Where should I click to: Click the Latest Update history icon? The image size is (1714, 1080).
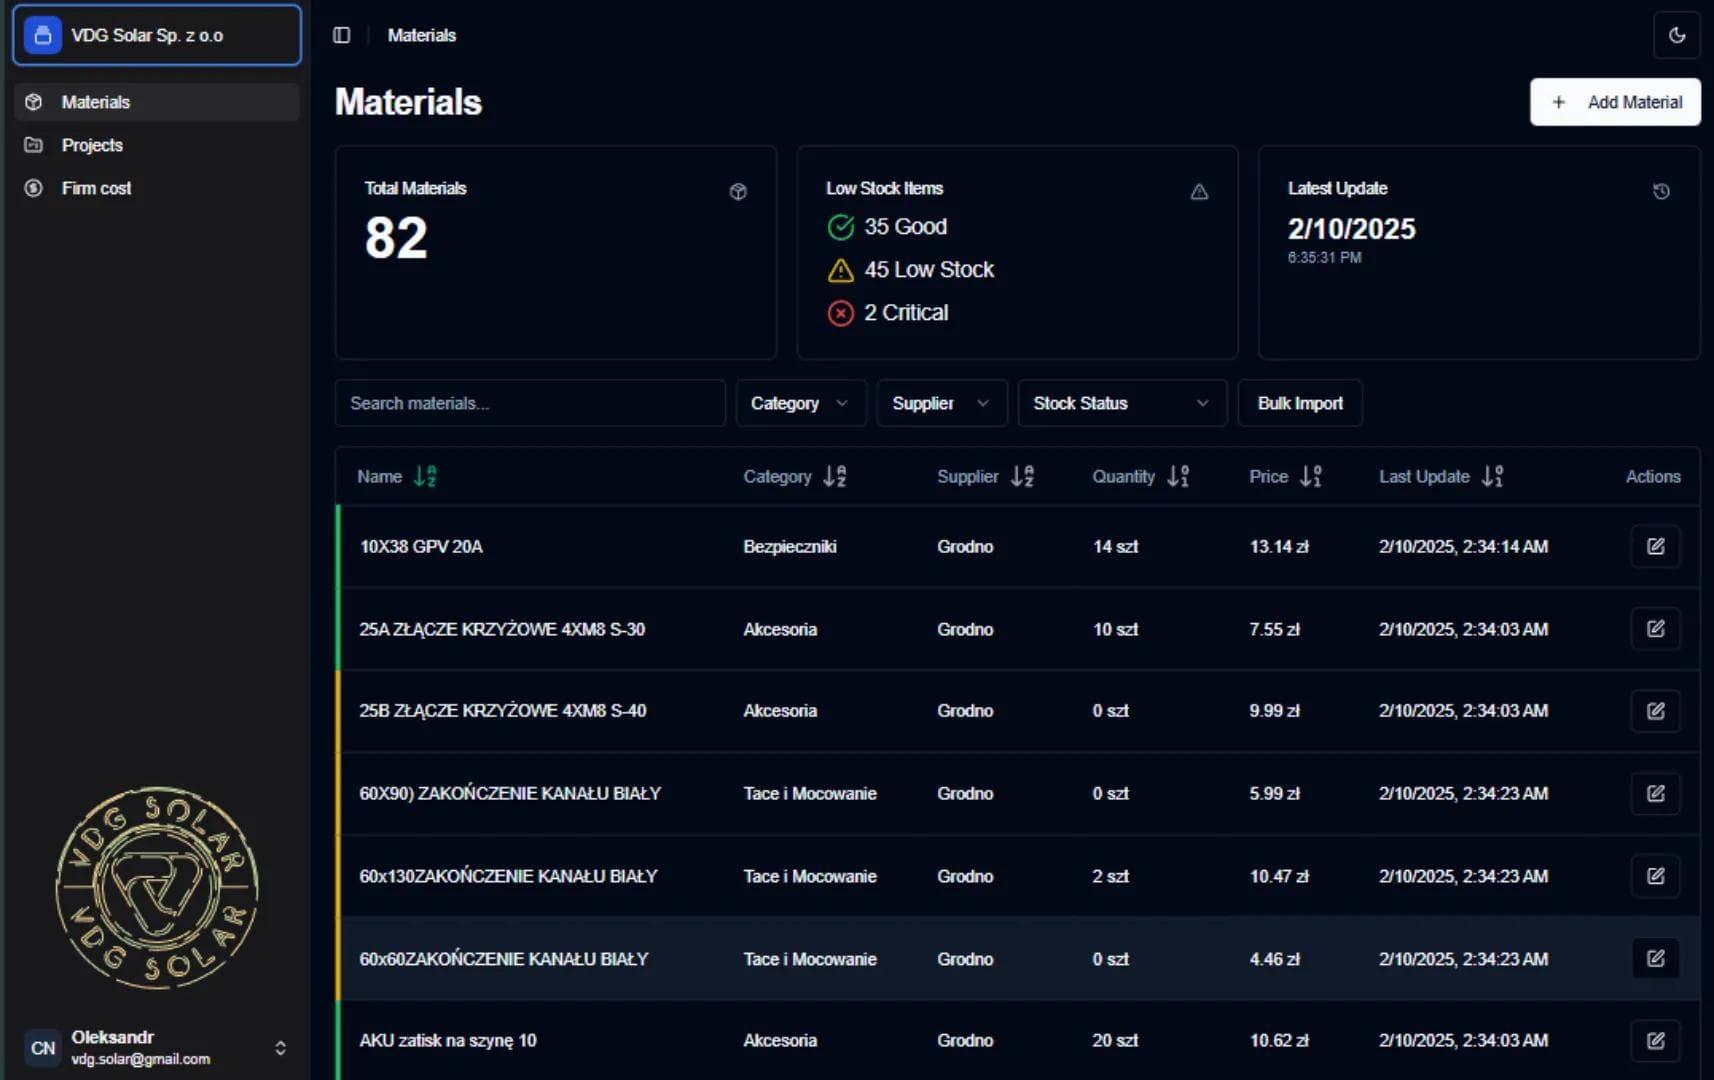pos(1662,191)
